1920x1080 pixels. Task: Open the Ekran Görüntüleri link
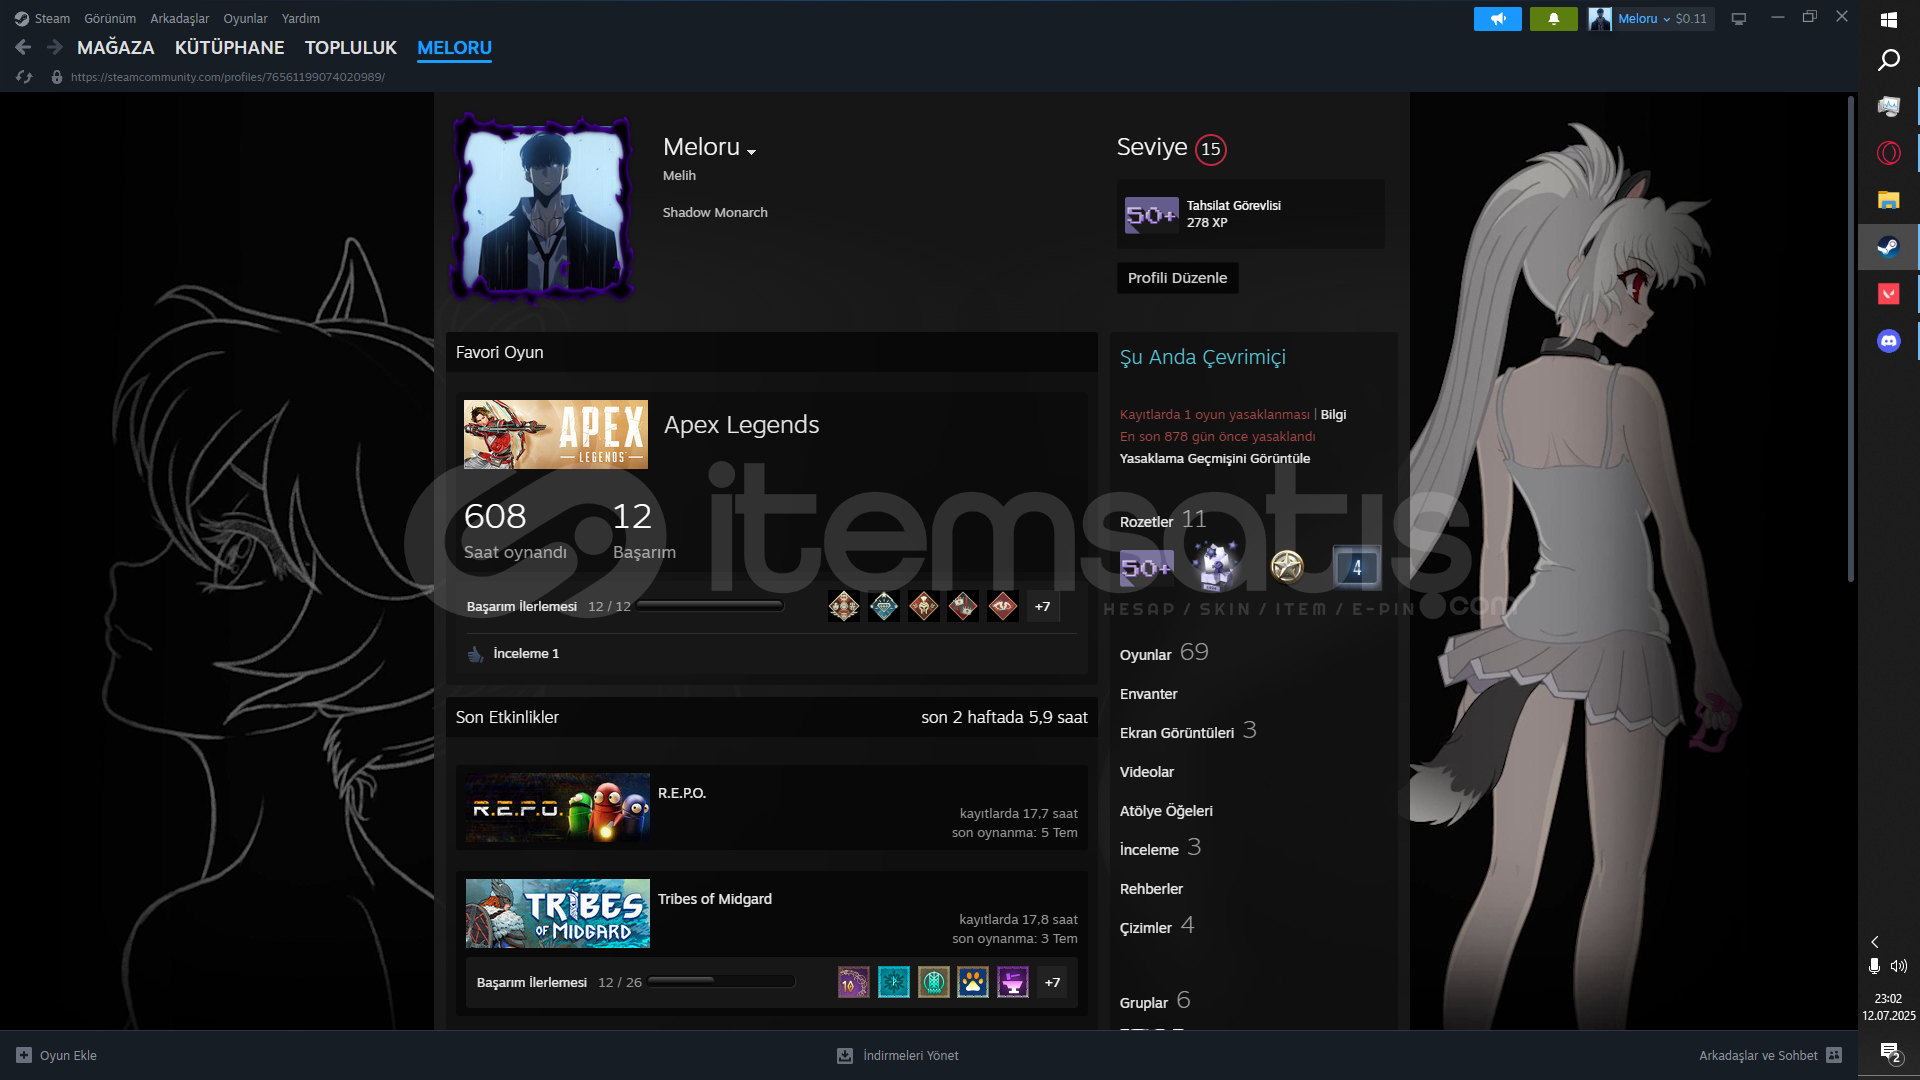[x=1188, y=732]
